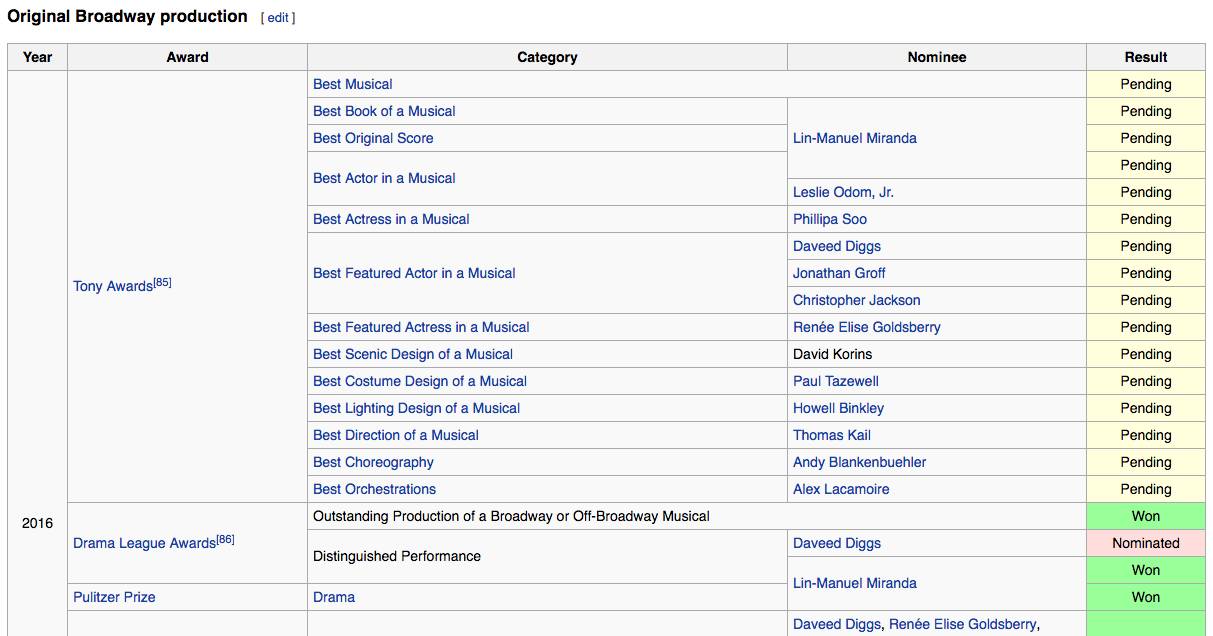Click Pending result for Best Musical
The height and width of the screenshot is (636, 1213).
pyautogui.click(x=1146, y=84)
